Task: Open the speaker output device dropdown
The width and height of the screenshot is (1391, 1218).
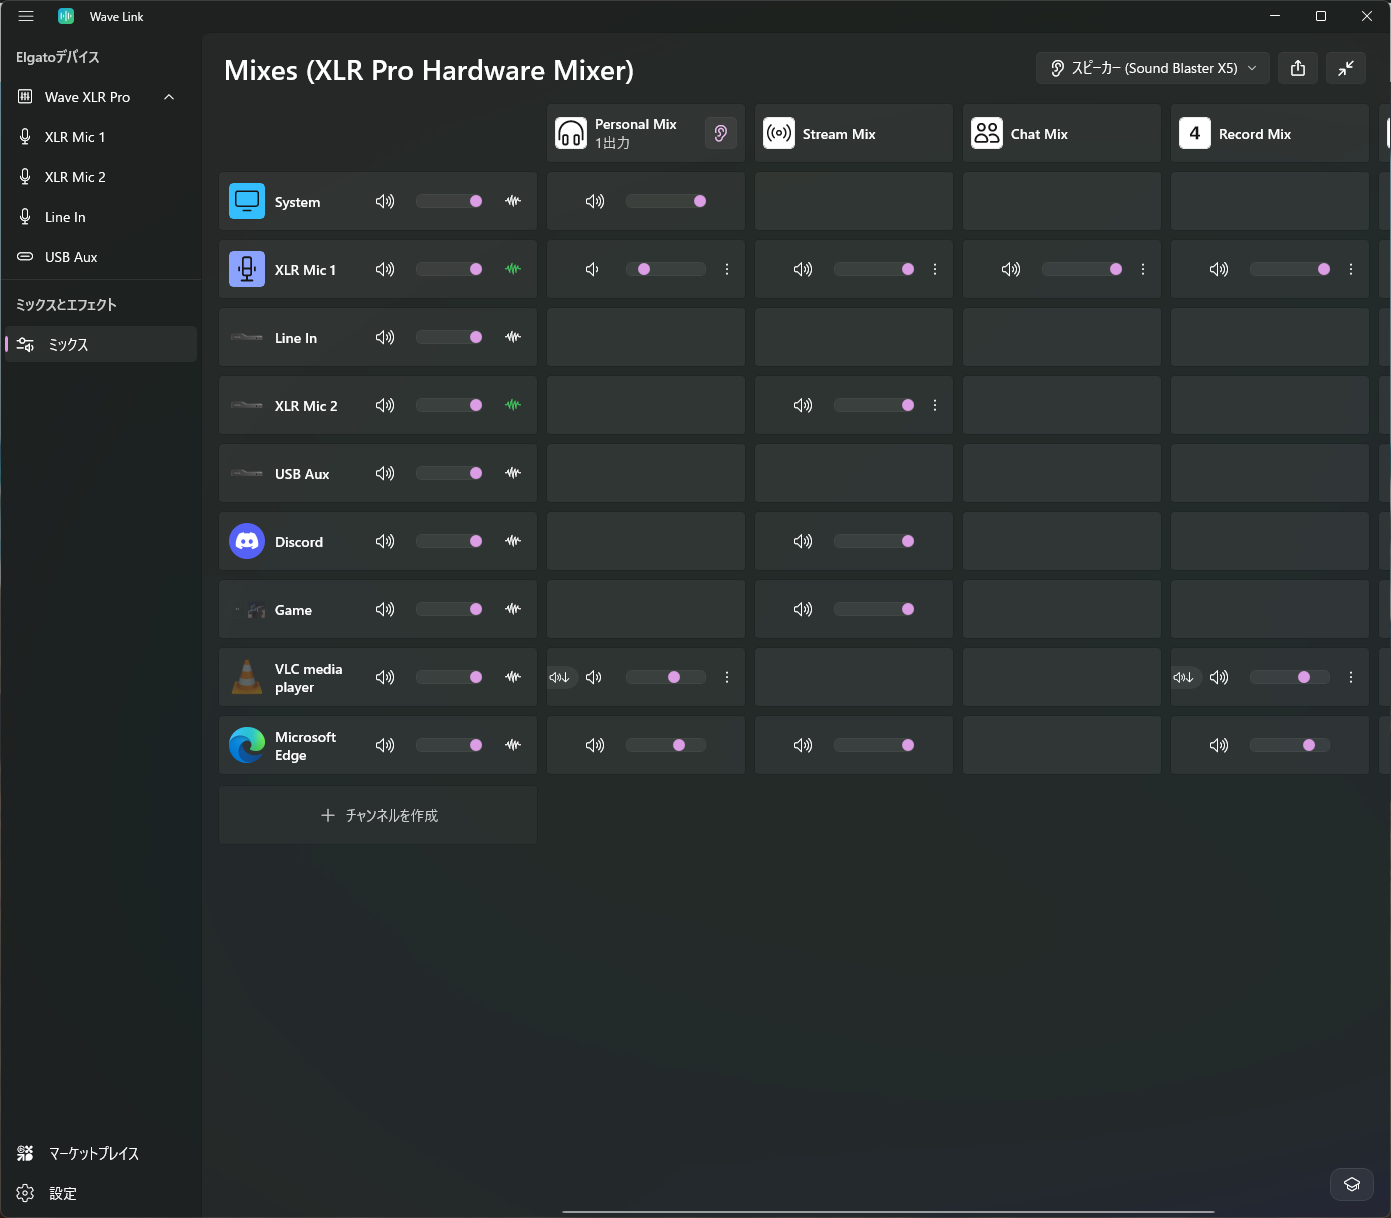Action: [x=1153, y=68]
